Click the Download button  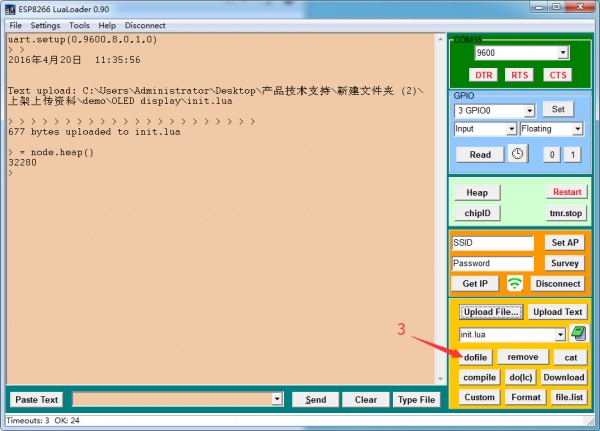point(564,377)
